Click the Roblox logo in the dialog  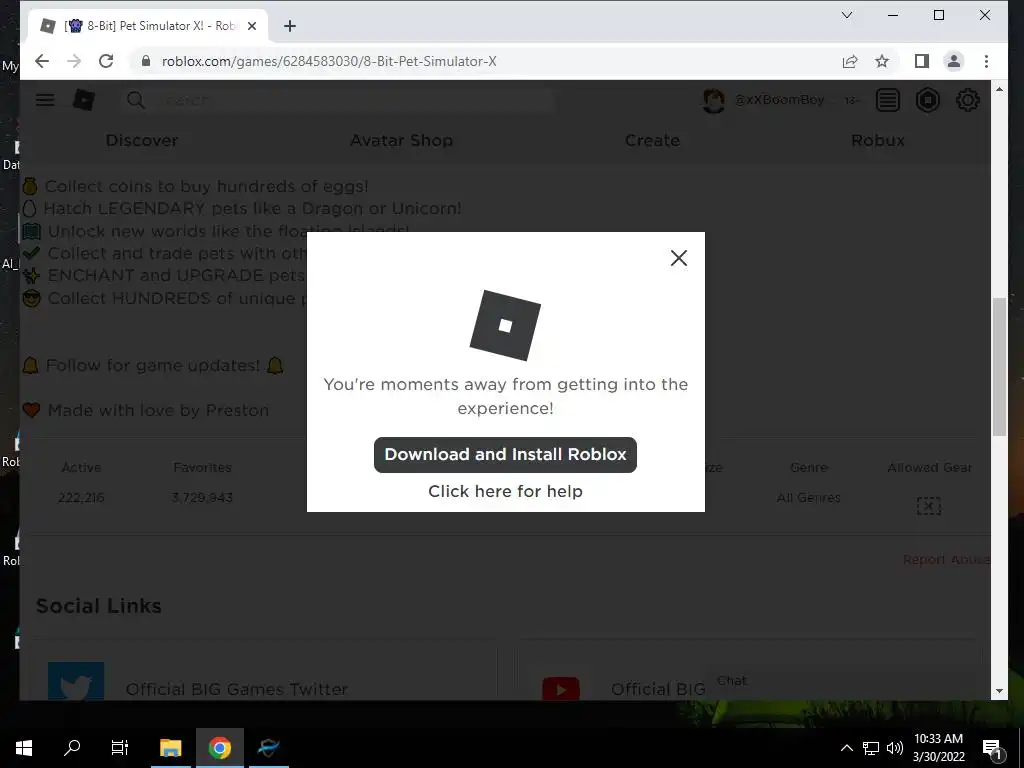coord(505,325)
